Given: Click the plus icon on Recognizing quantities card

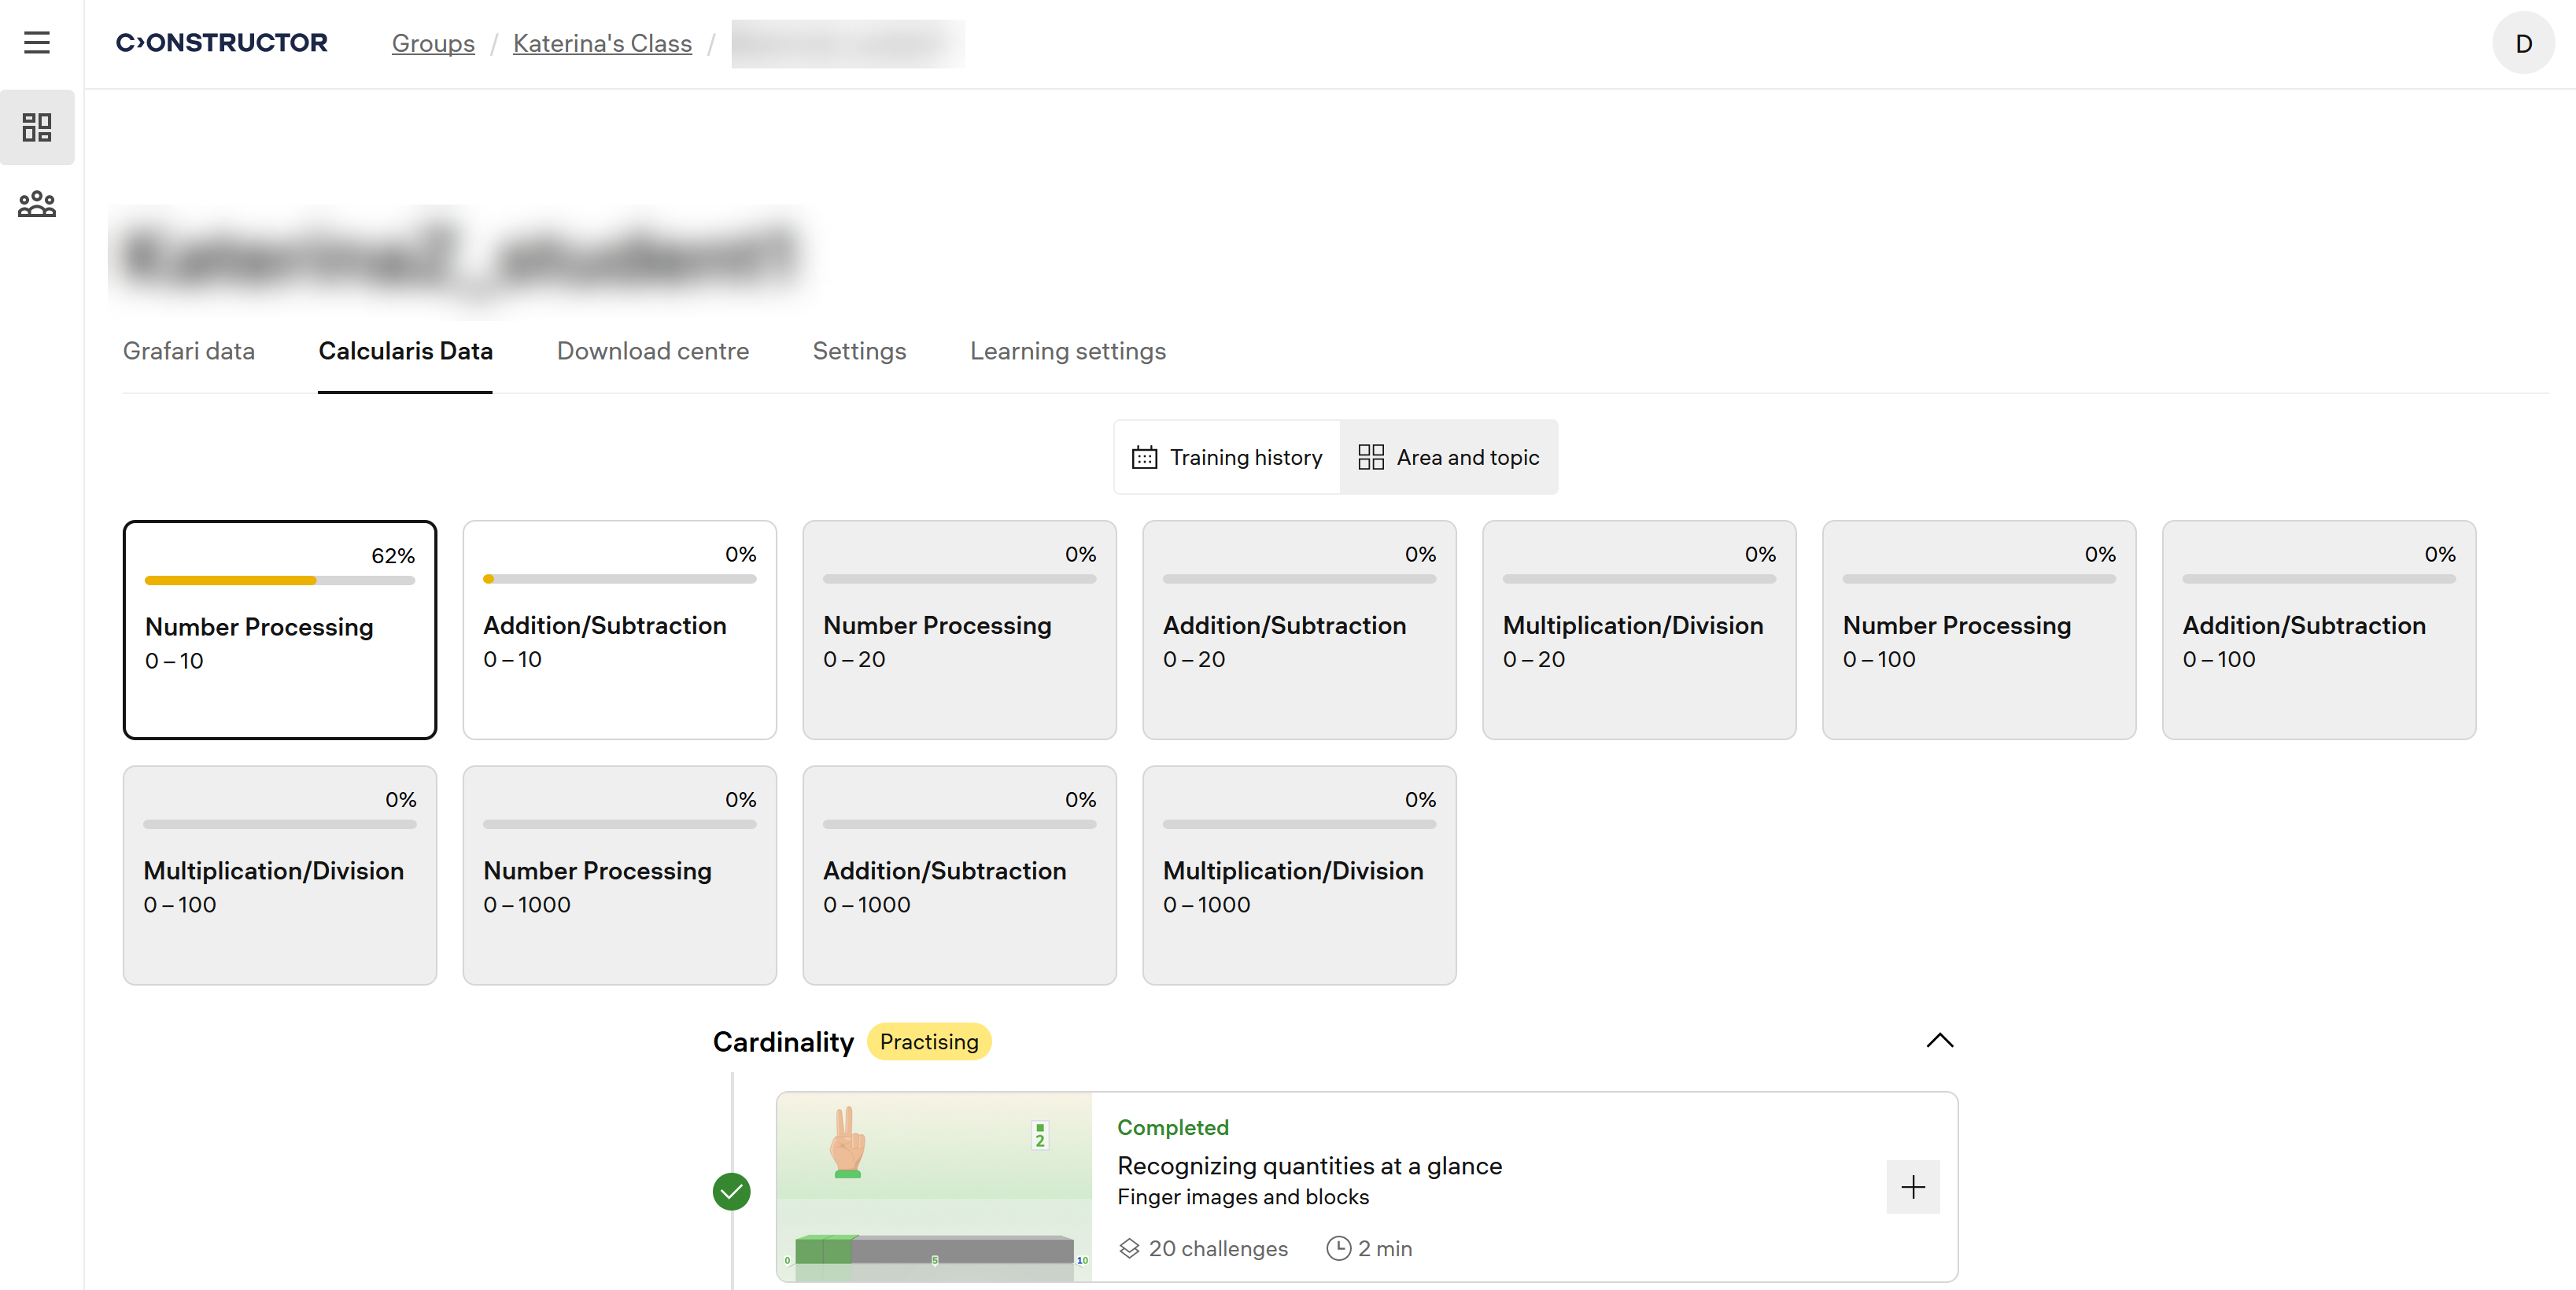Looking at the screenshot, I should 1911,1187.
